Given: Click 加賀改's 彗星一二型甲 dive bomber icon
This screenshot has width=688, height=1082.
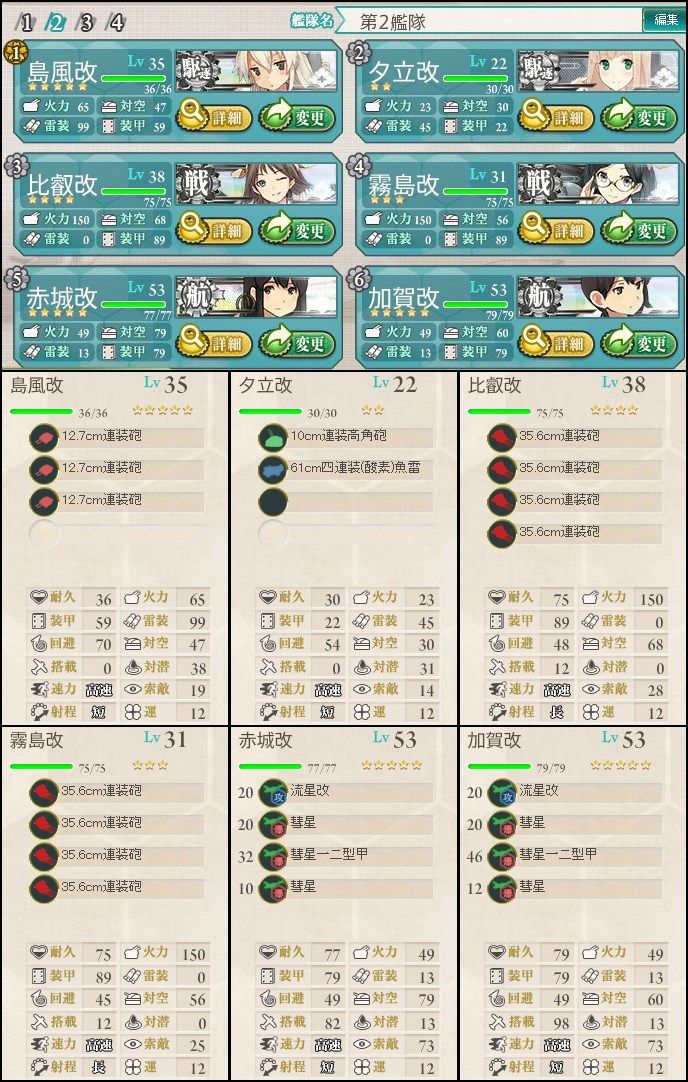Looking at the screenshot, I should (501, 857).
